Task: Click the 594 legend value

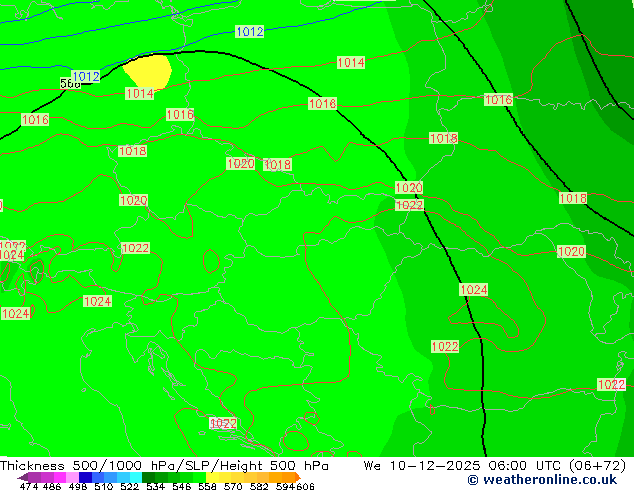Action: pyautogui.click(x=285, y=486)
